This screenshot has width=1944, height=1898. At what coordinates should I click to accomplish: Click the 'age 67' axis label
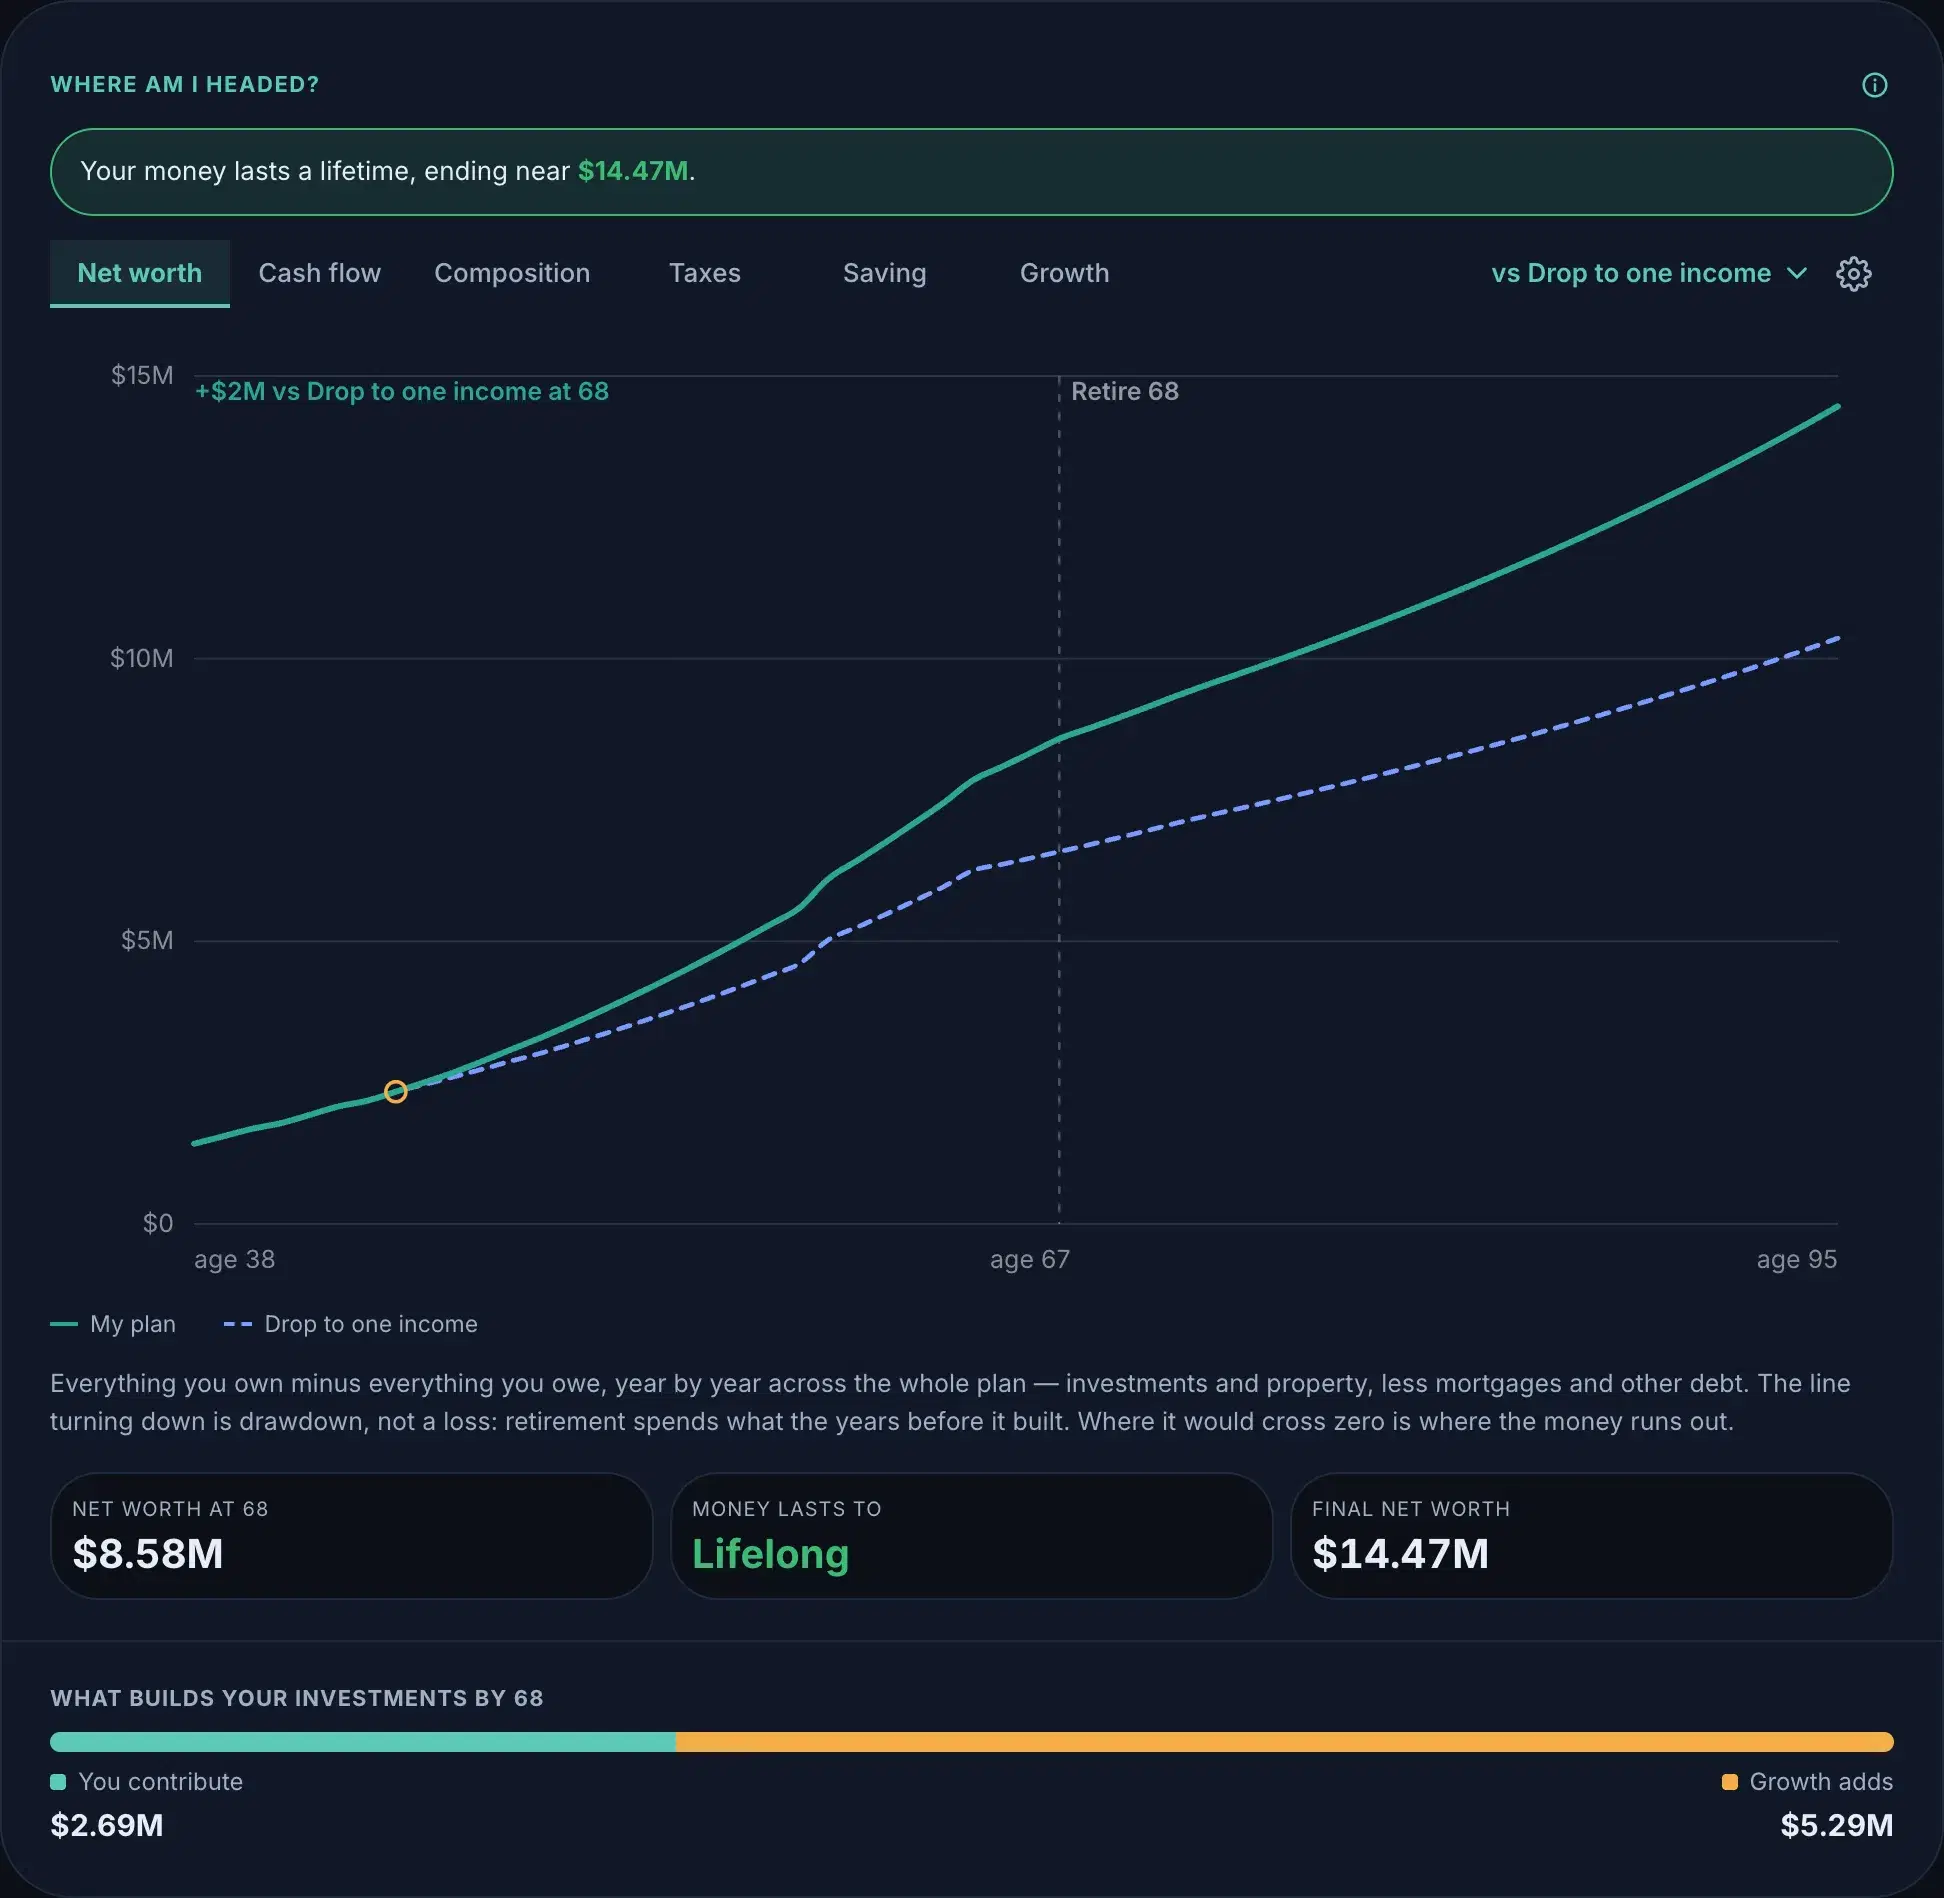[1030, 1260]
